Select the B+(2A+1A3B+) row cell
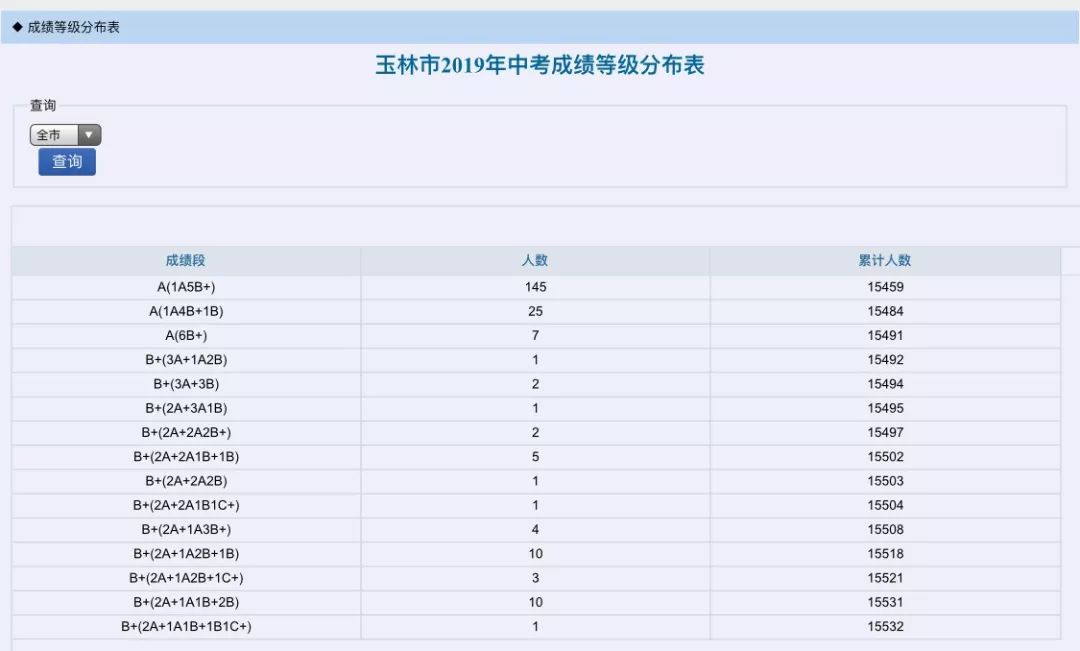 186,530
